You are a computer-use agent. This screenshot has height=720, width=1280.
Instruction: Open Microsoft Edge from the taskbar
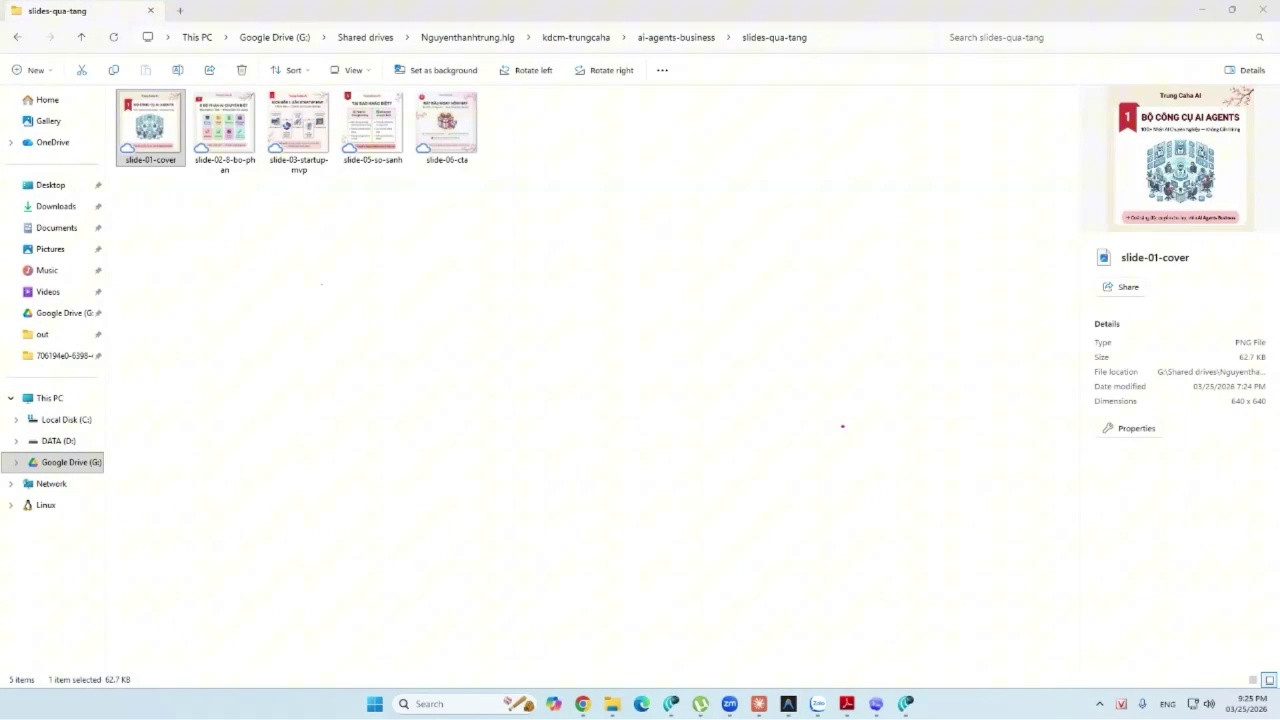[x=642, y=704]
